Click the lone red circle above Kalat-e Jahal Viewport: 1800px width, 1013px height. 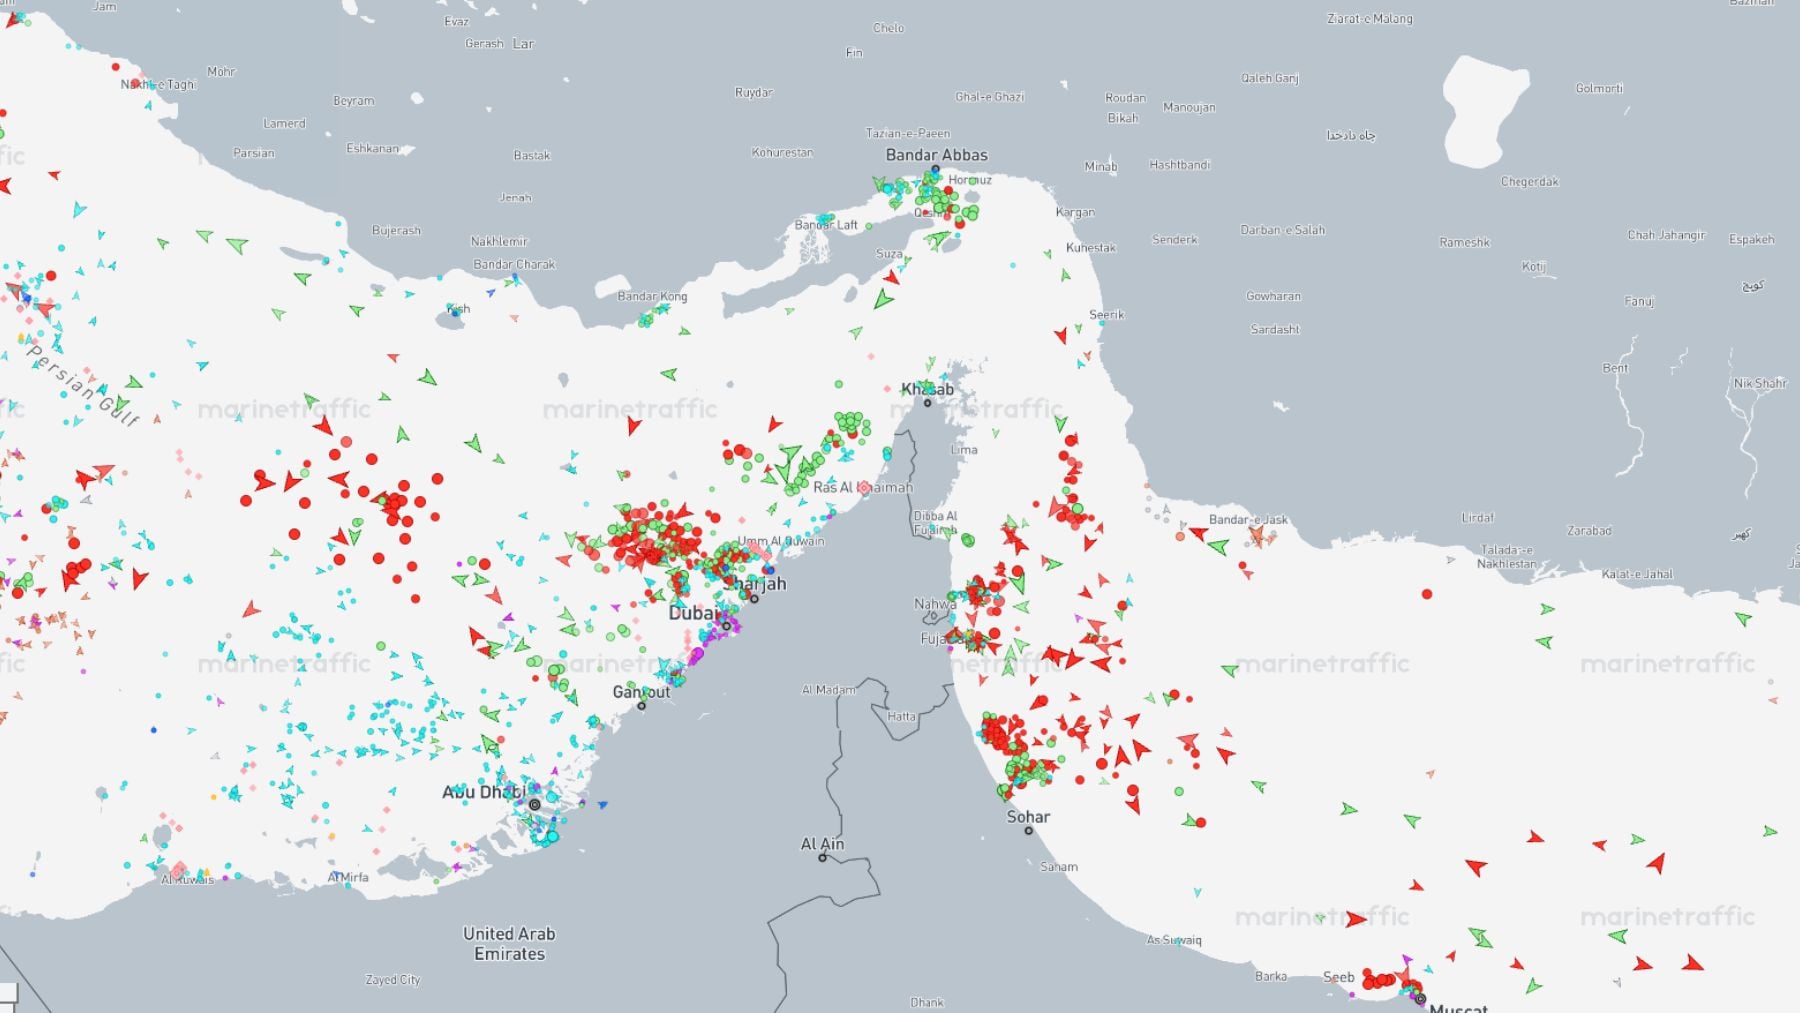coord(1427,594)
